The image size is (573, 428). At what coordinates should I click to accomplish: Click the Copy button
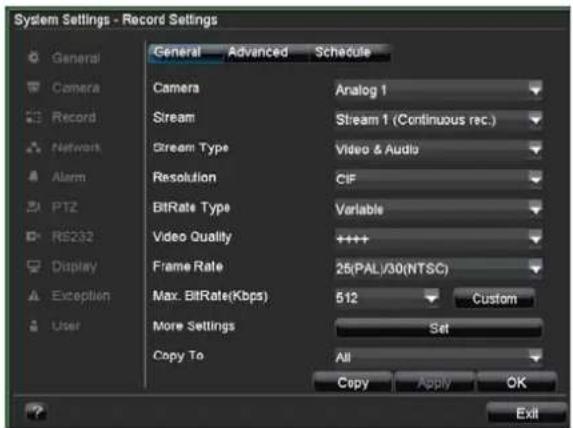(x=353, y=383)
